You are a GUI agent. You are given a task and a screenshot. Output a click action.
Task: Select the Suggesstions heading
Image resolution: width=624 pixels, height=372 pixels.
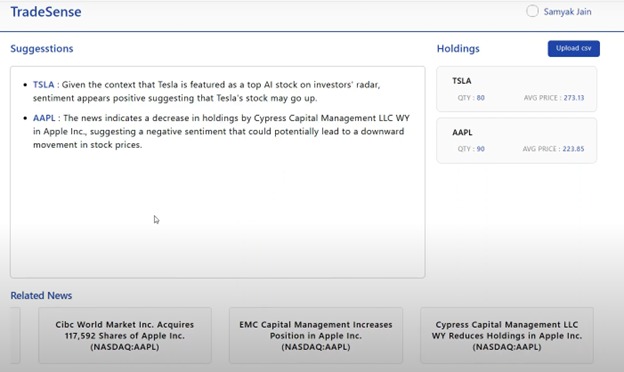click(x=42, y=49)
